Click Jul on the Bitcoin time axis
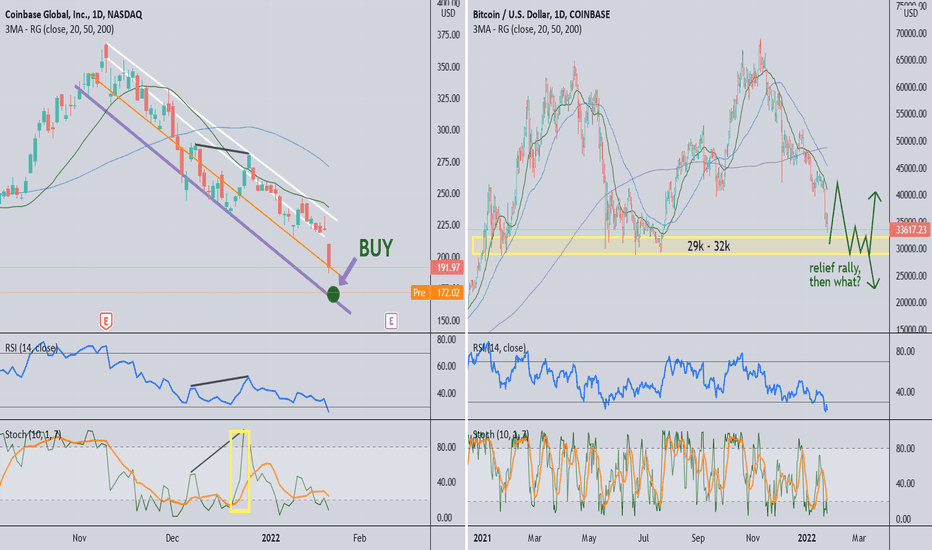Screen dimensions: 932x550 643,538
